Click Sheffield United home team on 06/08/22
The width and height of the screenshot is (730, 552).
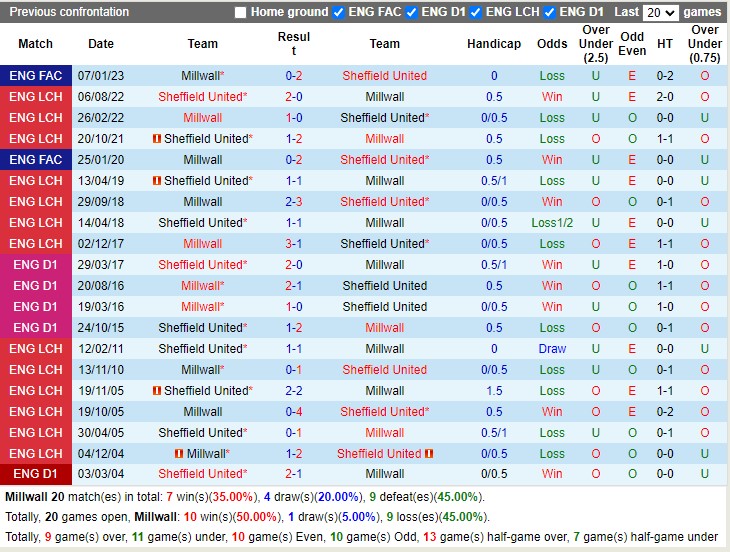tap(203, 97)
